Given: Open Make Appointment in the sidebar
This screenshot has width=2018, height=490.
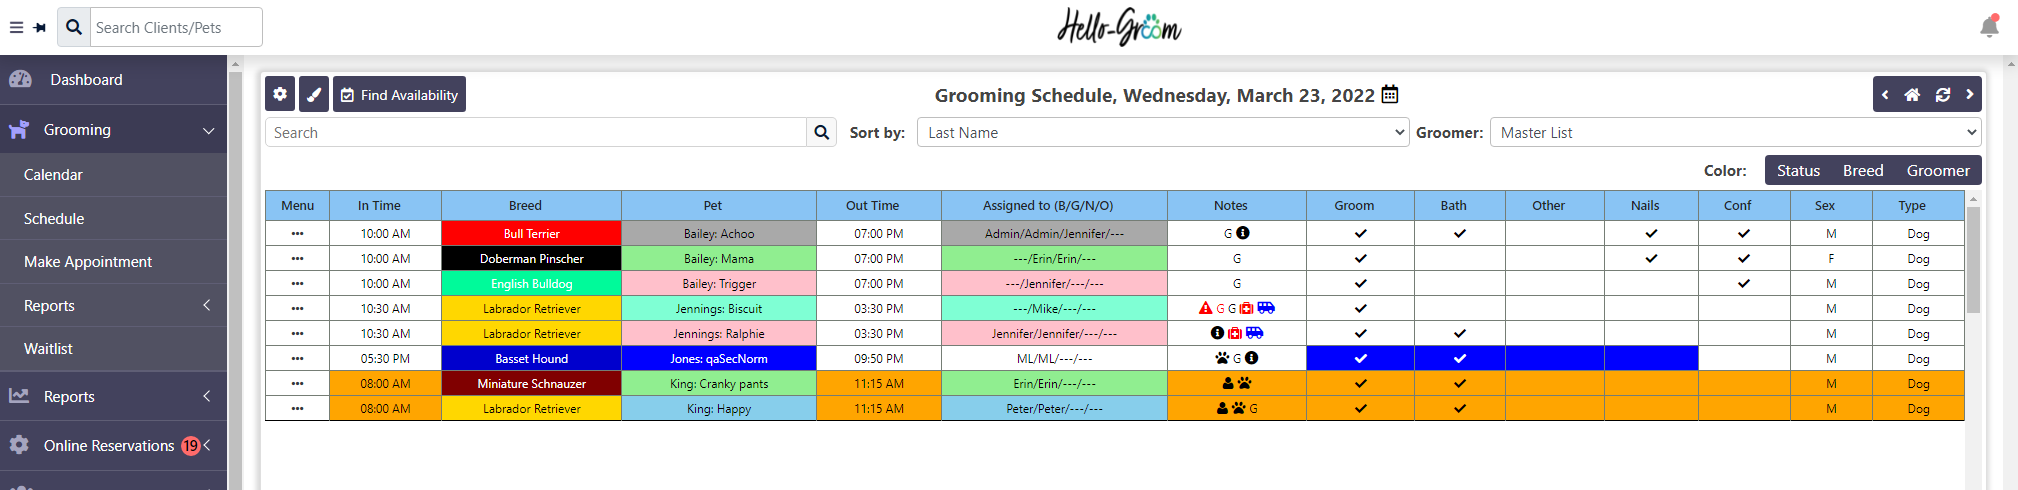Looking at the screenshot, I should [88, 262].
